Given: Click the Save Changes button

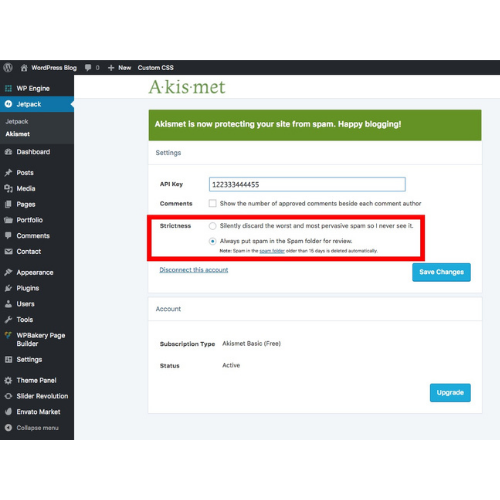Looking at the screenshot, I should point(441,272).
